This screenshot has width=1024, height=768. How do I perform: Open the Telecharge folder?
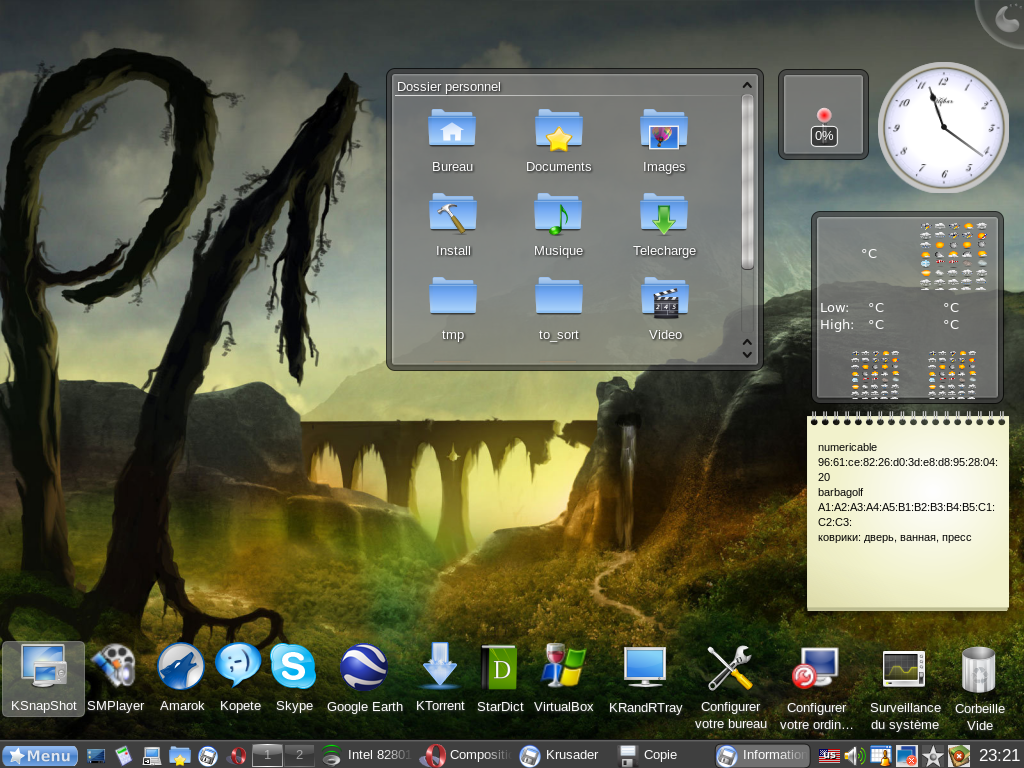click(x=664, y=218)
